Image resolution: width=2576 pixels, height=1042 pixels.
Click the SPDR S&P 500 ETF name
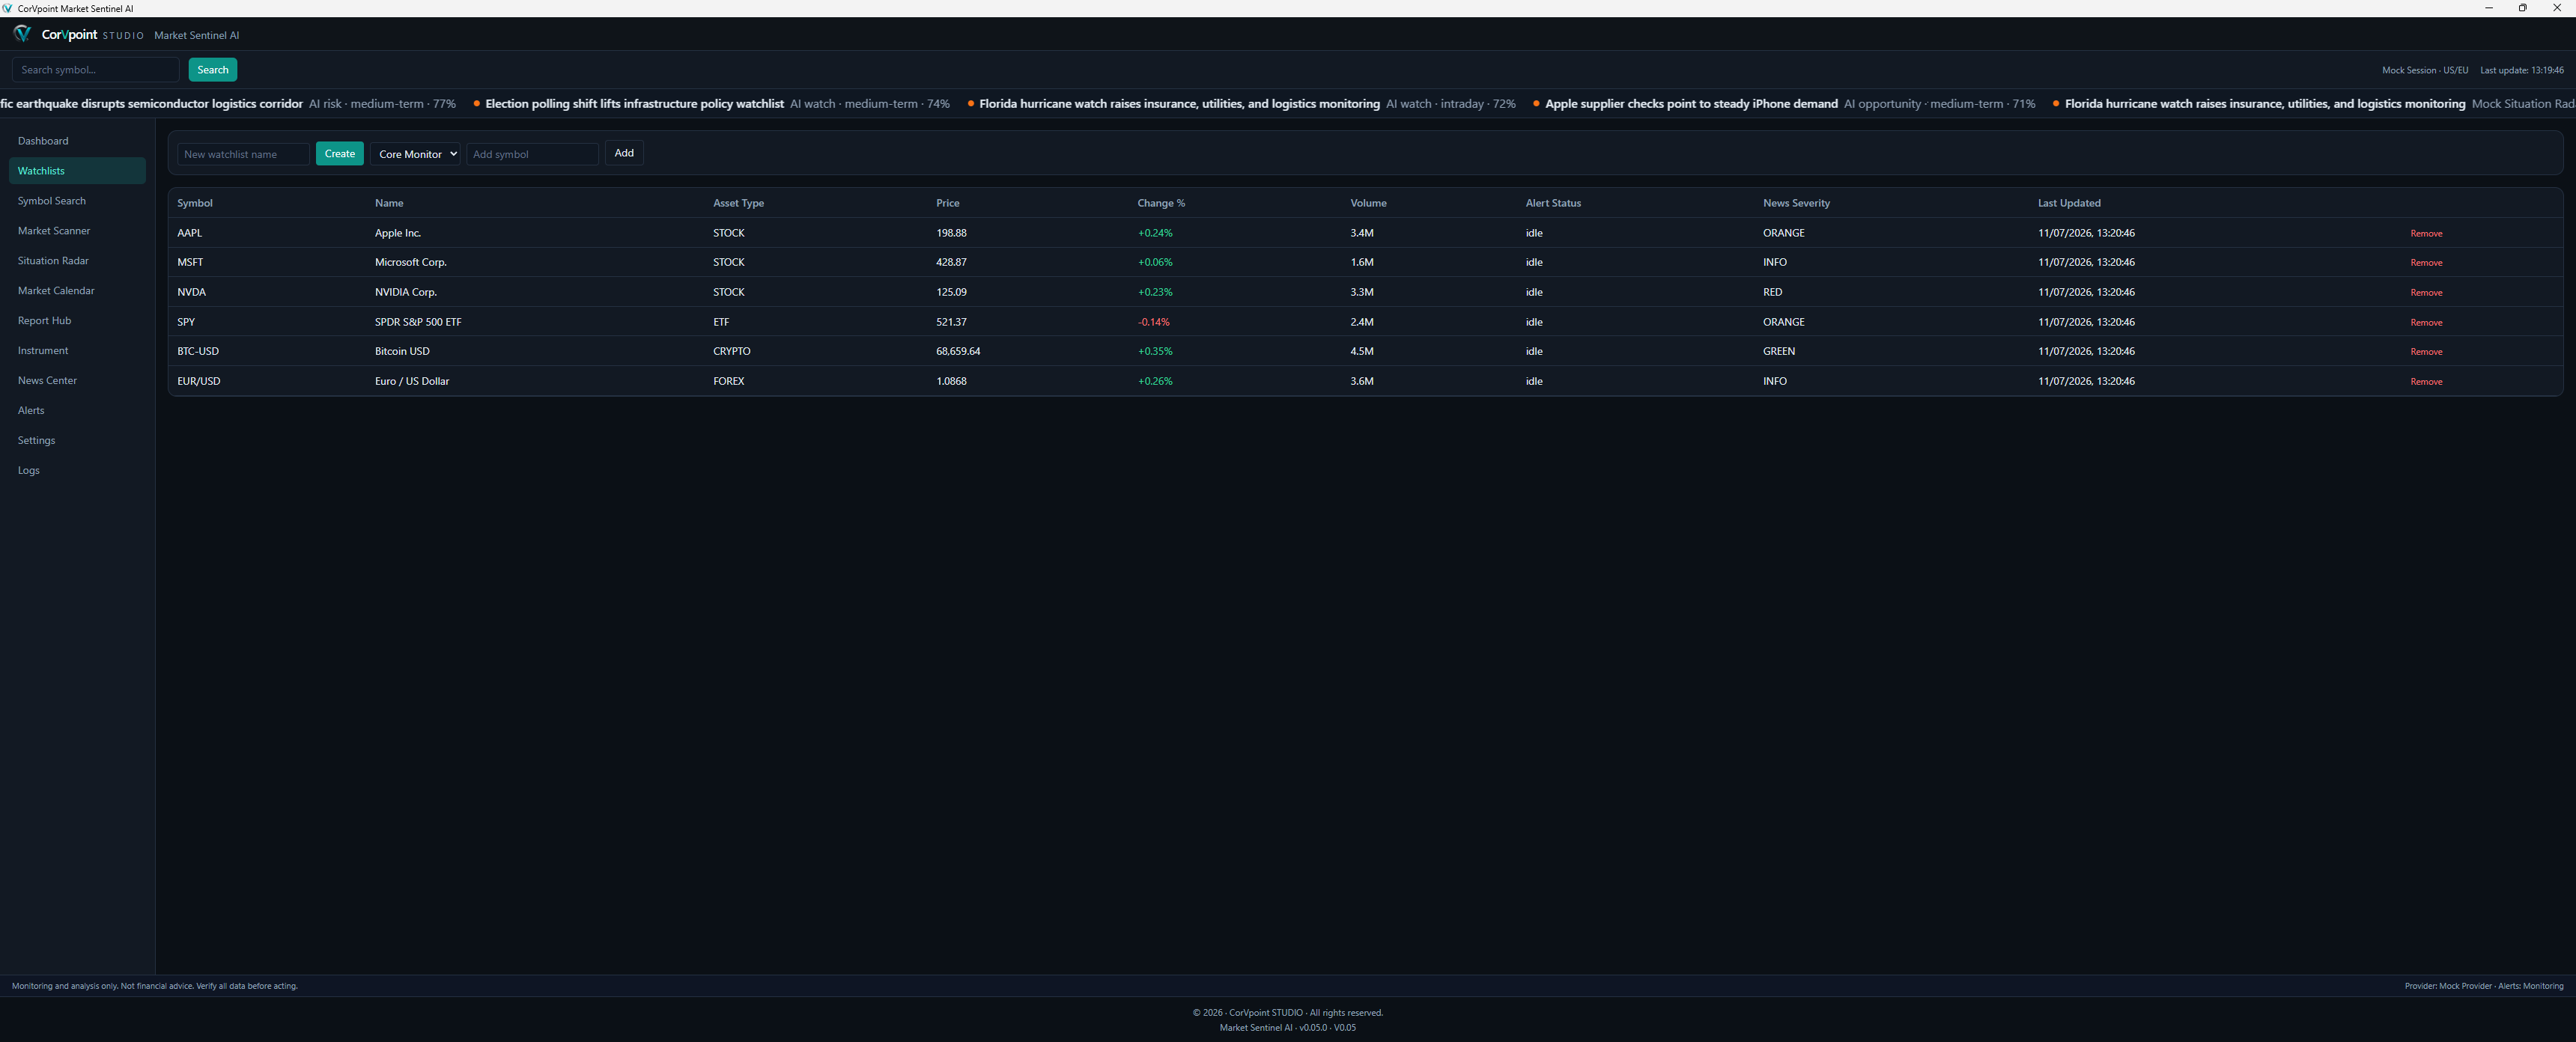[418, 322]
